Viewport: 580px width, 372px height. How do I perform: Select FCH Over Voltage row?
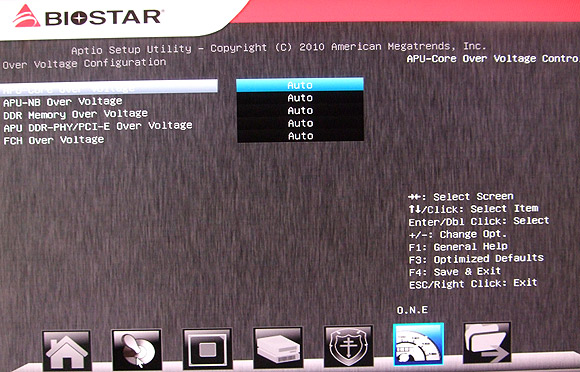(x=54, y=140)
